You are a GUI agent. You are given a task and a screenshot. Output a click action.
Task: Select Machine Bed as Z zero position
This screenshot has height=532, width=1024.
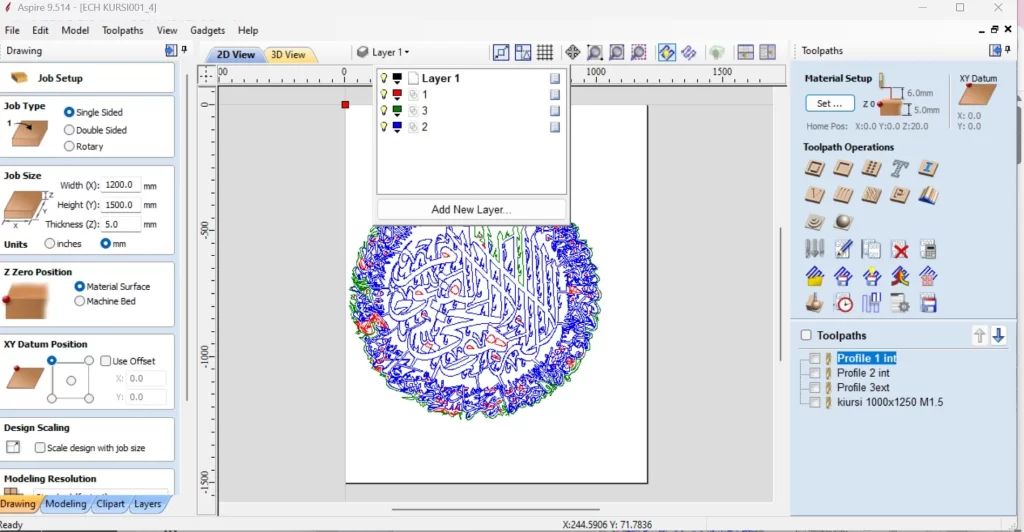coord(80,301)
